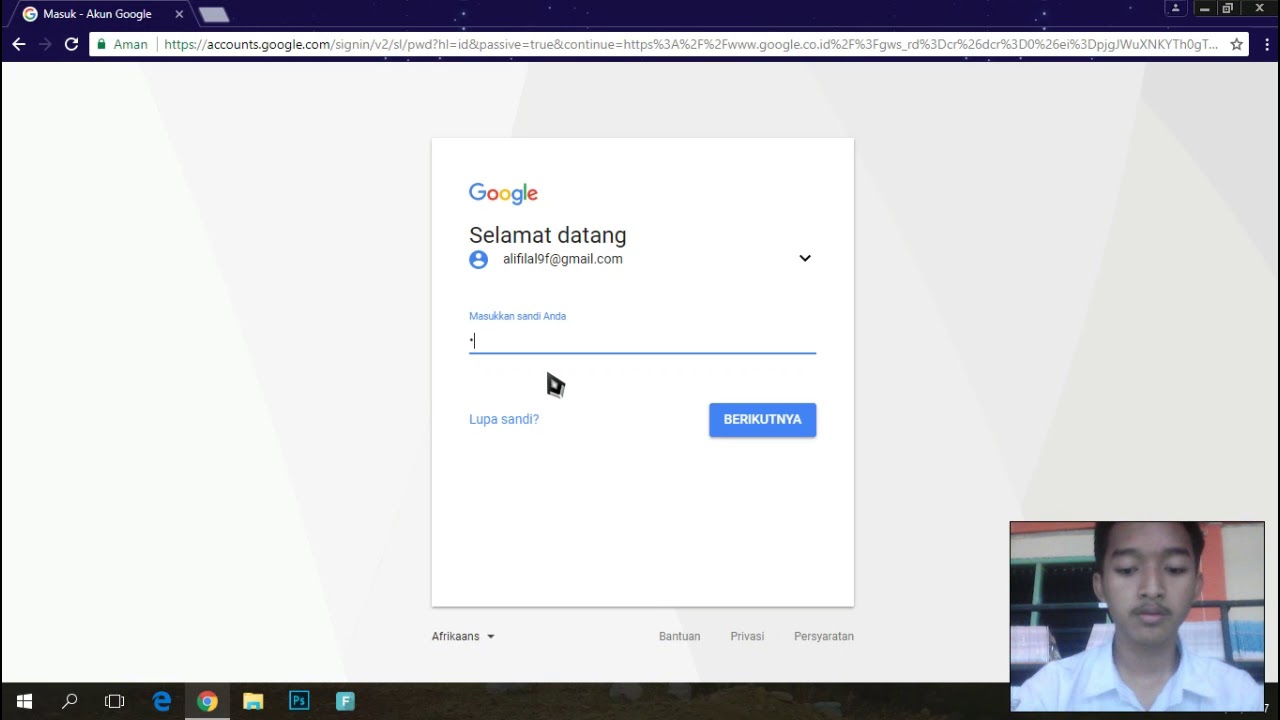
Task: Click the Google logo
Action: [x=503, y=193]
